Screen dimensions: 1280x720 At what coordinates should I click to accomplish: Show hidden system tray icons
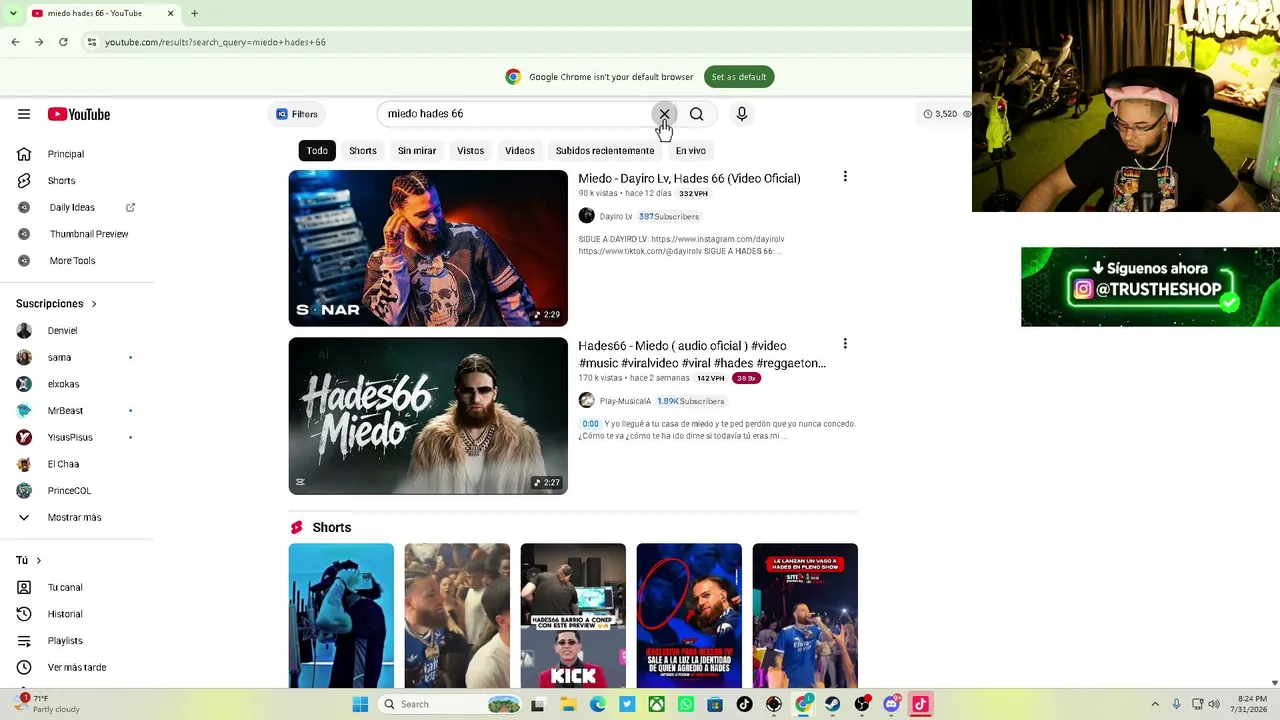click(x=1155, y=704)
